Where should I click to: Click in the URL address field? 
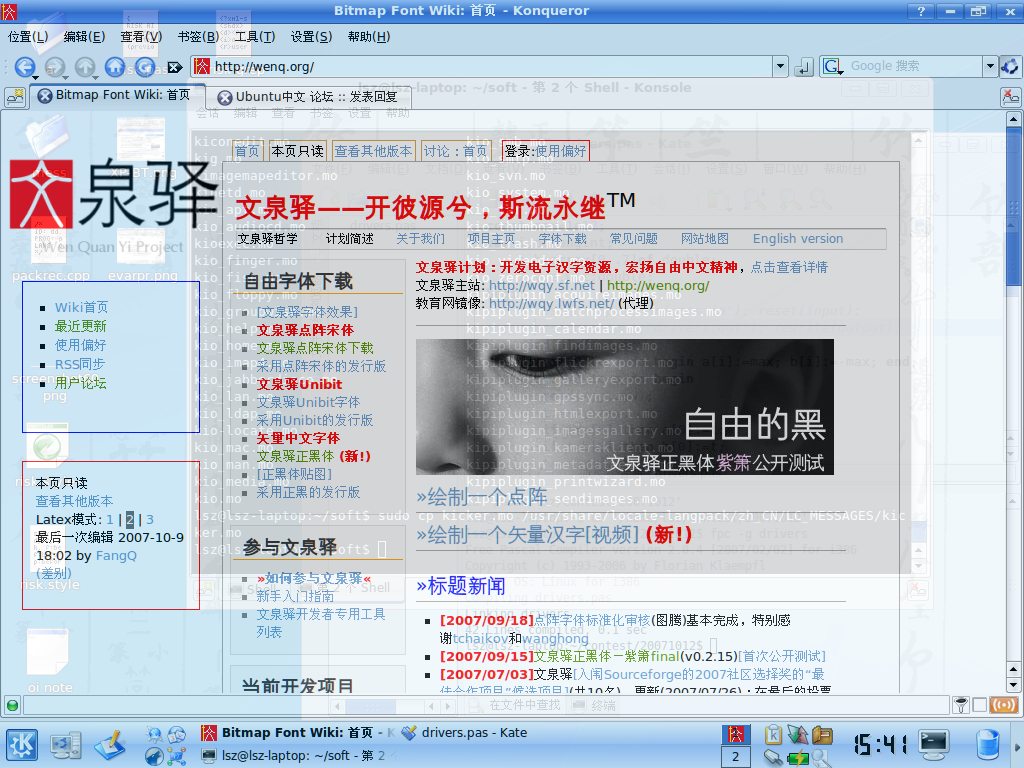tap(491, 67)
